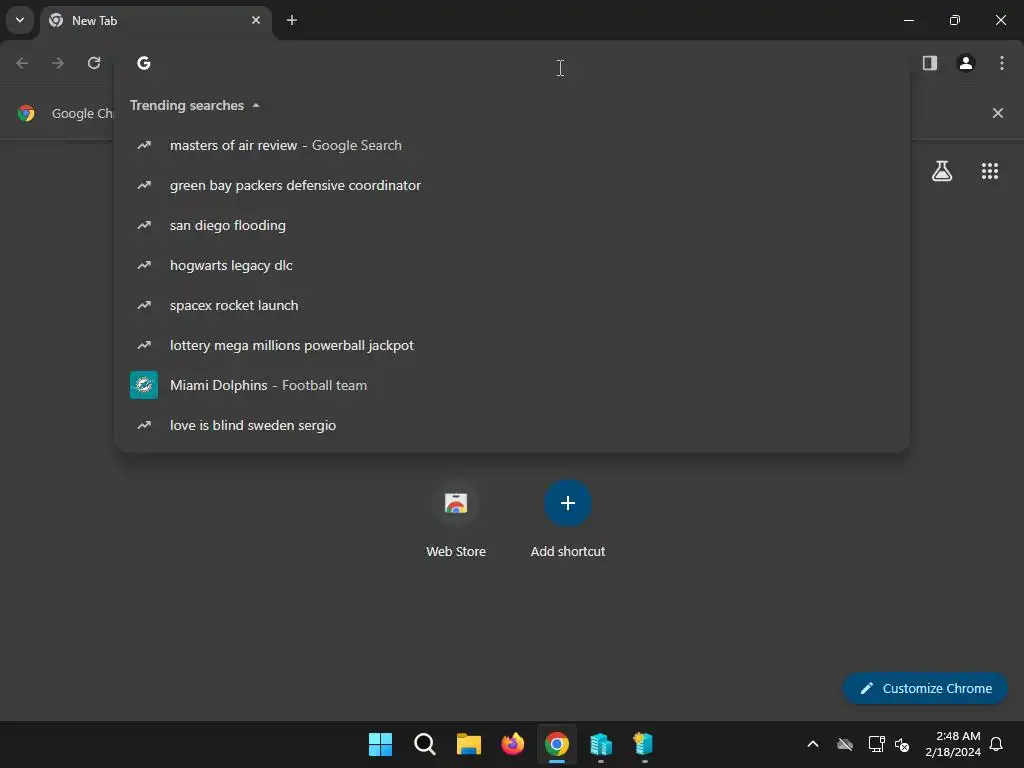Viewport: 1024px width, 768px height.
Task: Click the Miami Dolphins logo icon
Action: pos(144,385)
